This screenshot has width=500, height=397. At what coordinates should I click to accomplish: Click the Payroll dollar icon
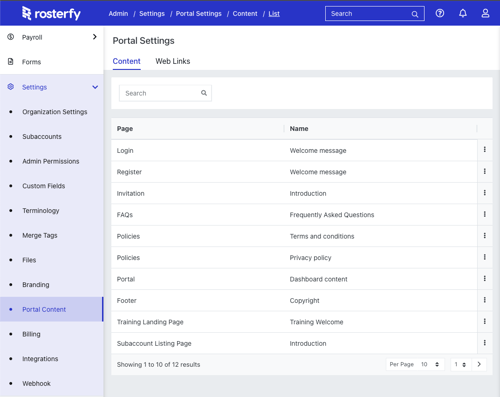click(x=11, y=37)
